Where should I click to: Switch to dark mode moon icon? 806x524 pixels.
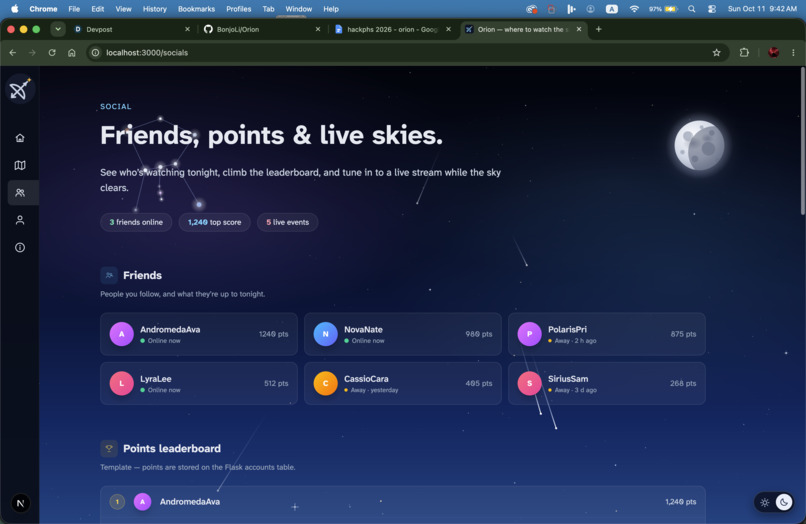[784, 502]
